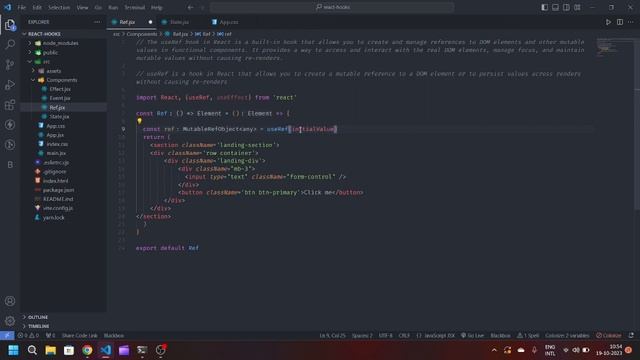The width and height of the screenshot is (640, 360).
Task: Split the editor right
Action: point(620,22)
